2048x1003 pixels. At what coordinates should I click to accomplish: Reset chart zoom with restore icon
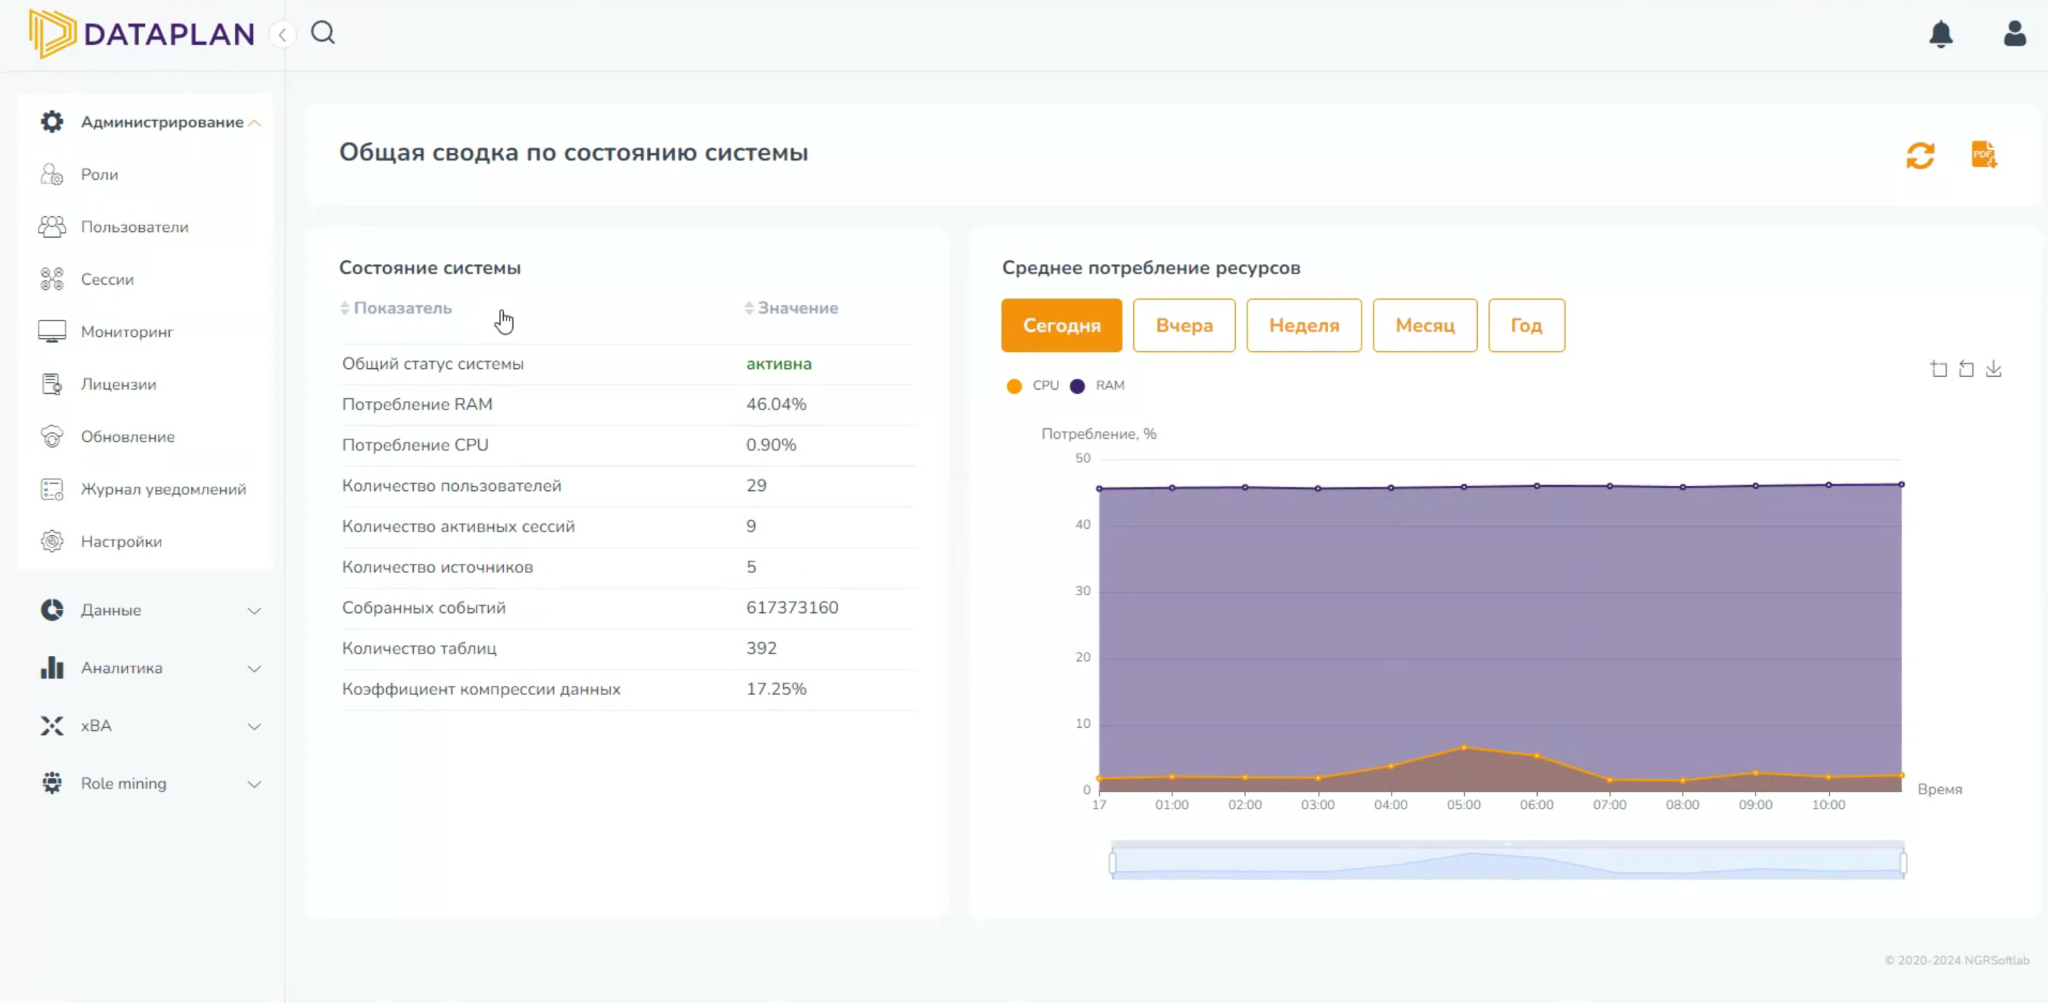(1966, 369)
